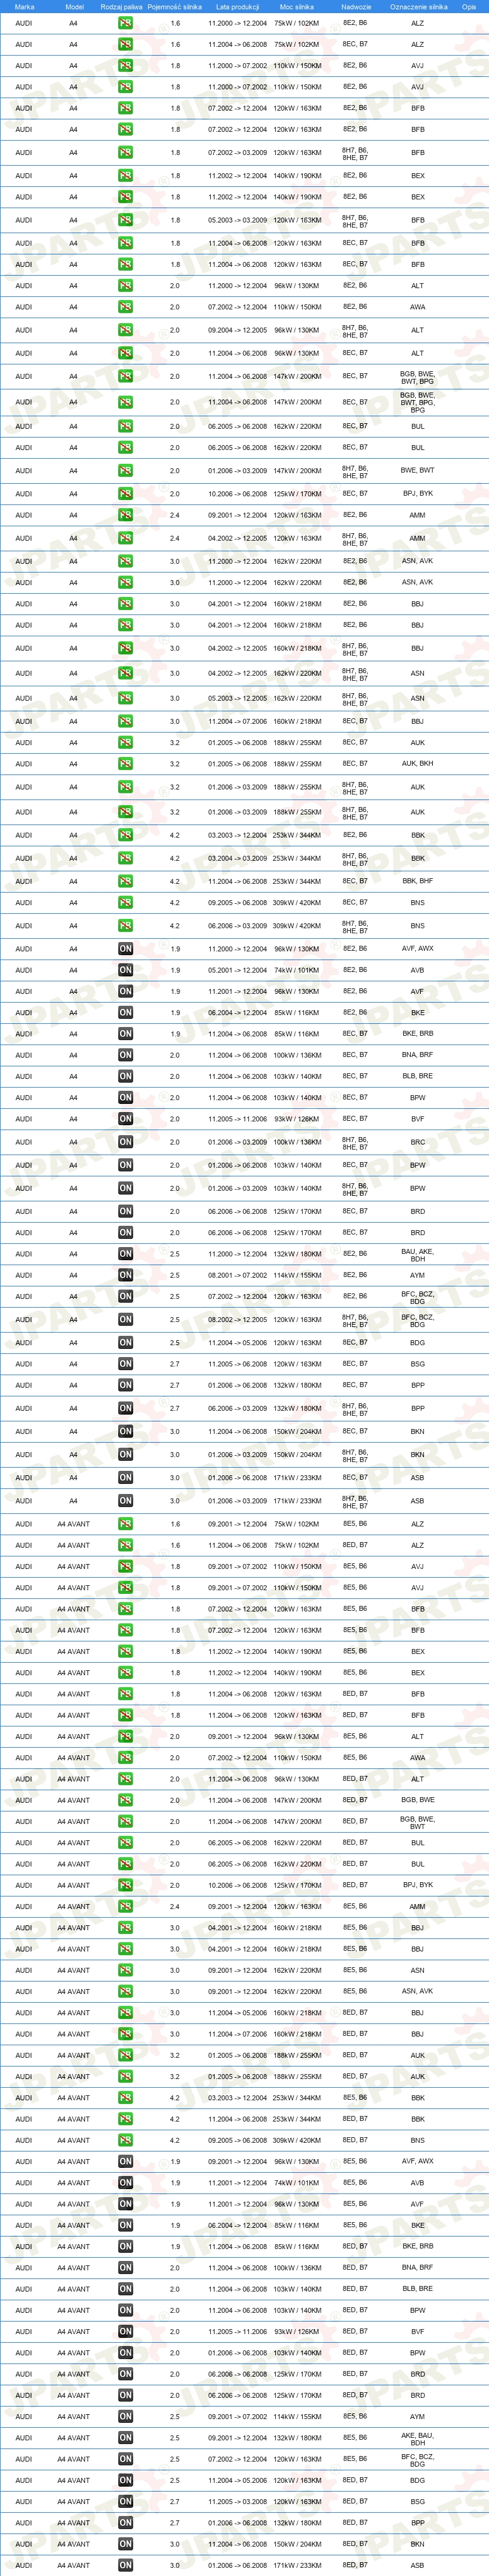Screen dimensions: 489x2576
Task: Click production years '11.2005 -> 03.2008'
Action: [237, 2502]
